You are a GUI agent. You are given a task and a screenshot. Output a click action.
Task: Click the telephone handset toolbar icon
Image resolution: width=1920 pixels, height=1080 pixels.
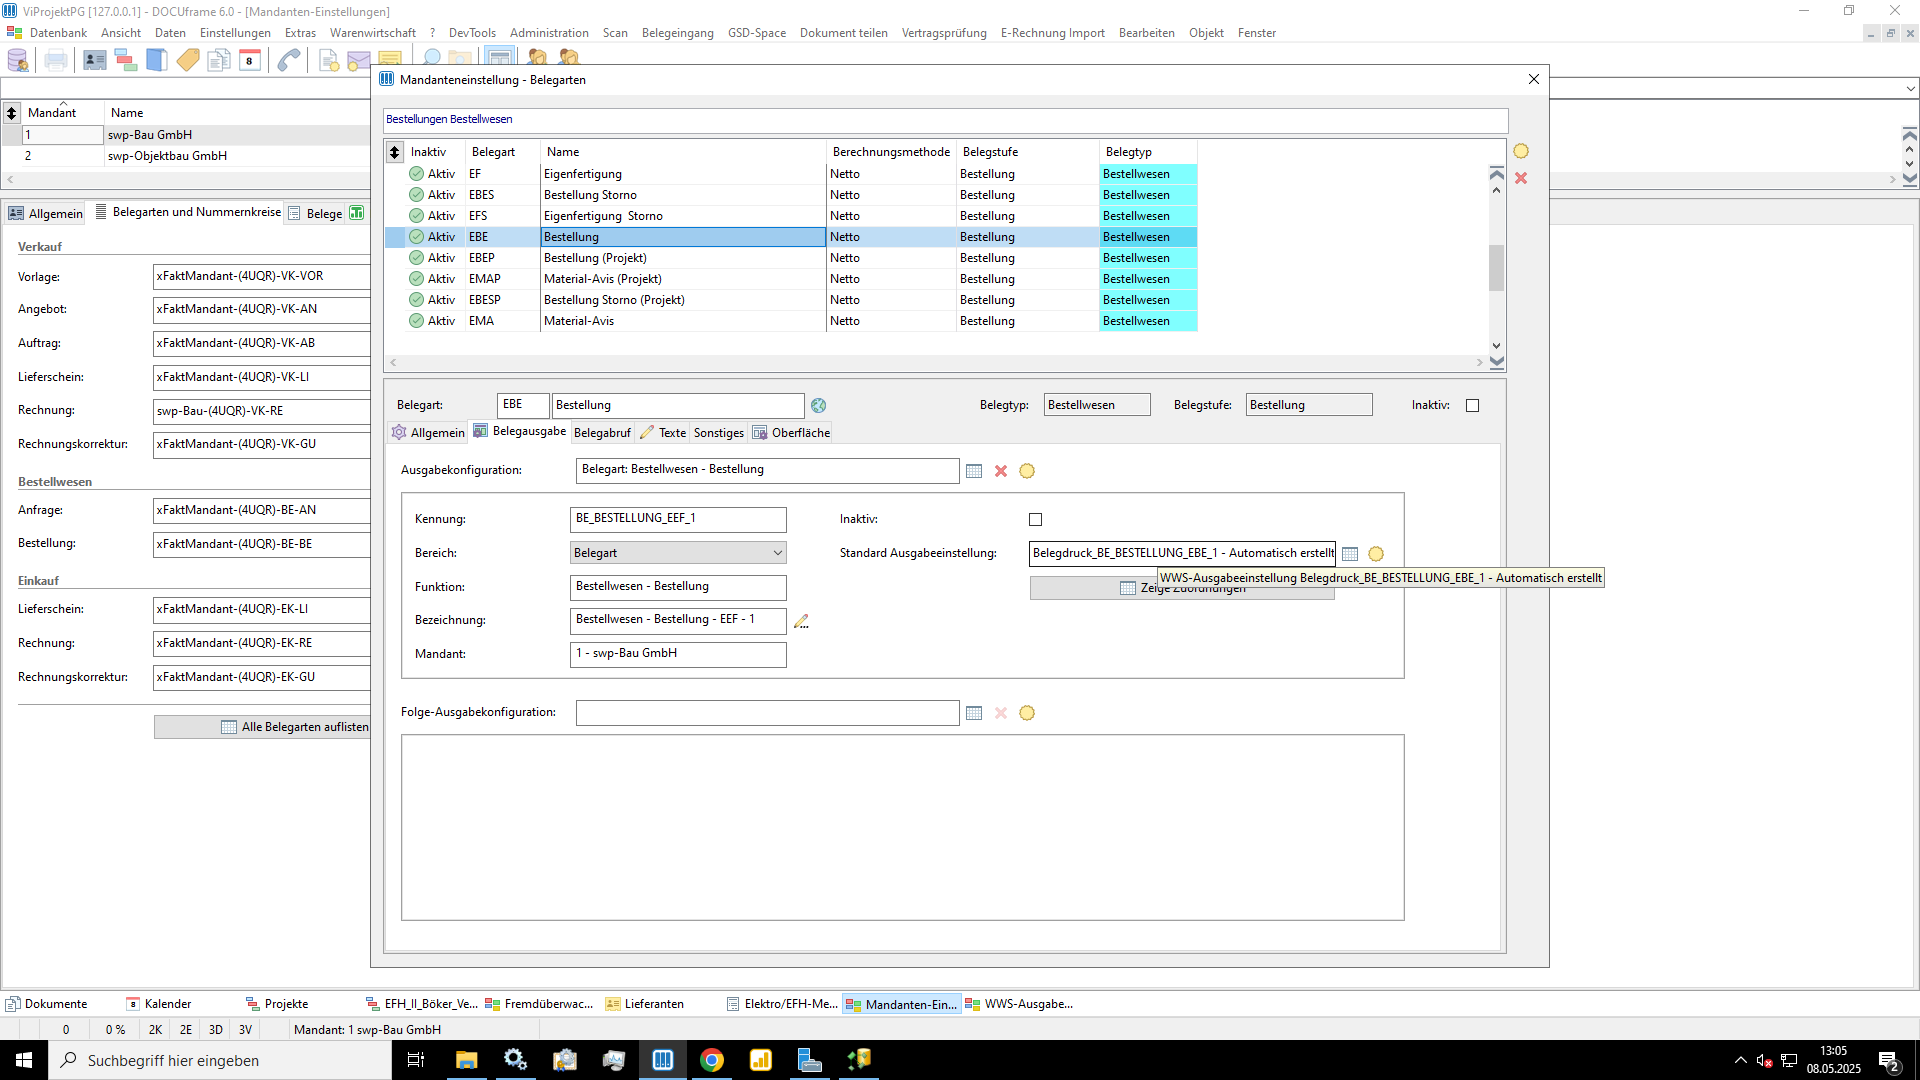[289, 60]
